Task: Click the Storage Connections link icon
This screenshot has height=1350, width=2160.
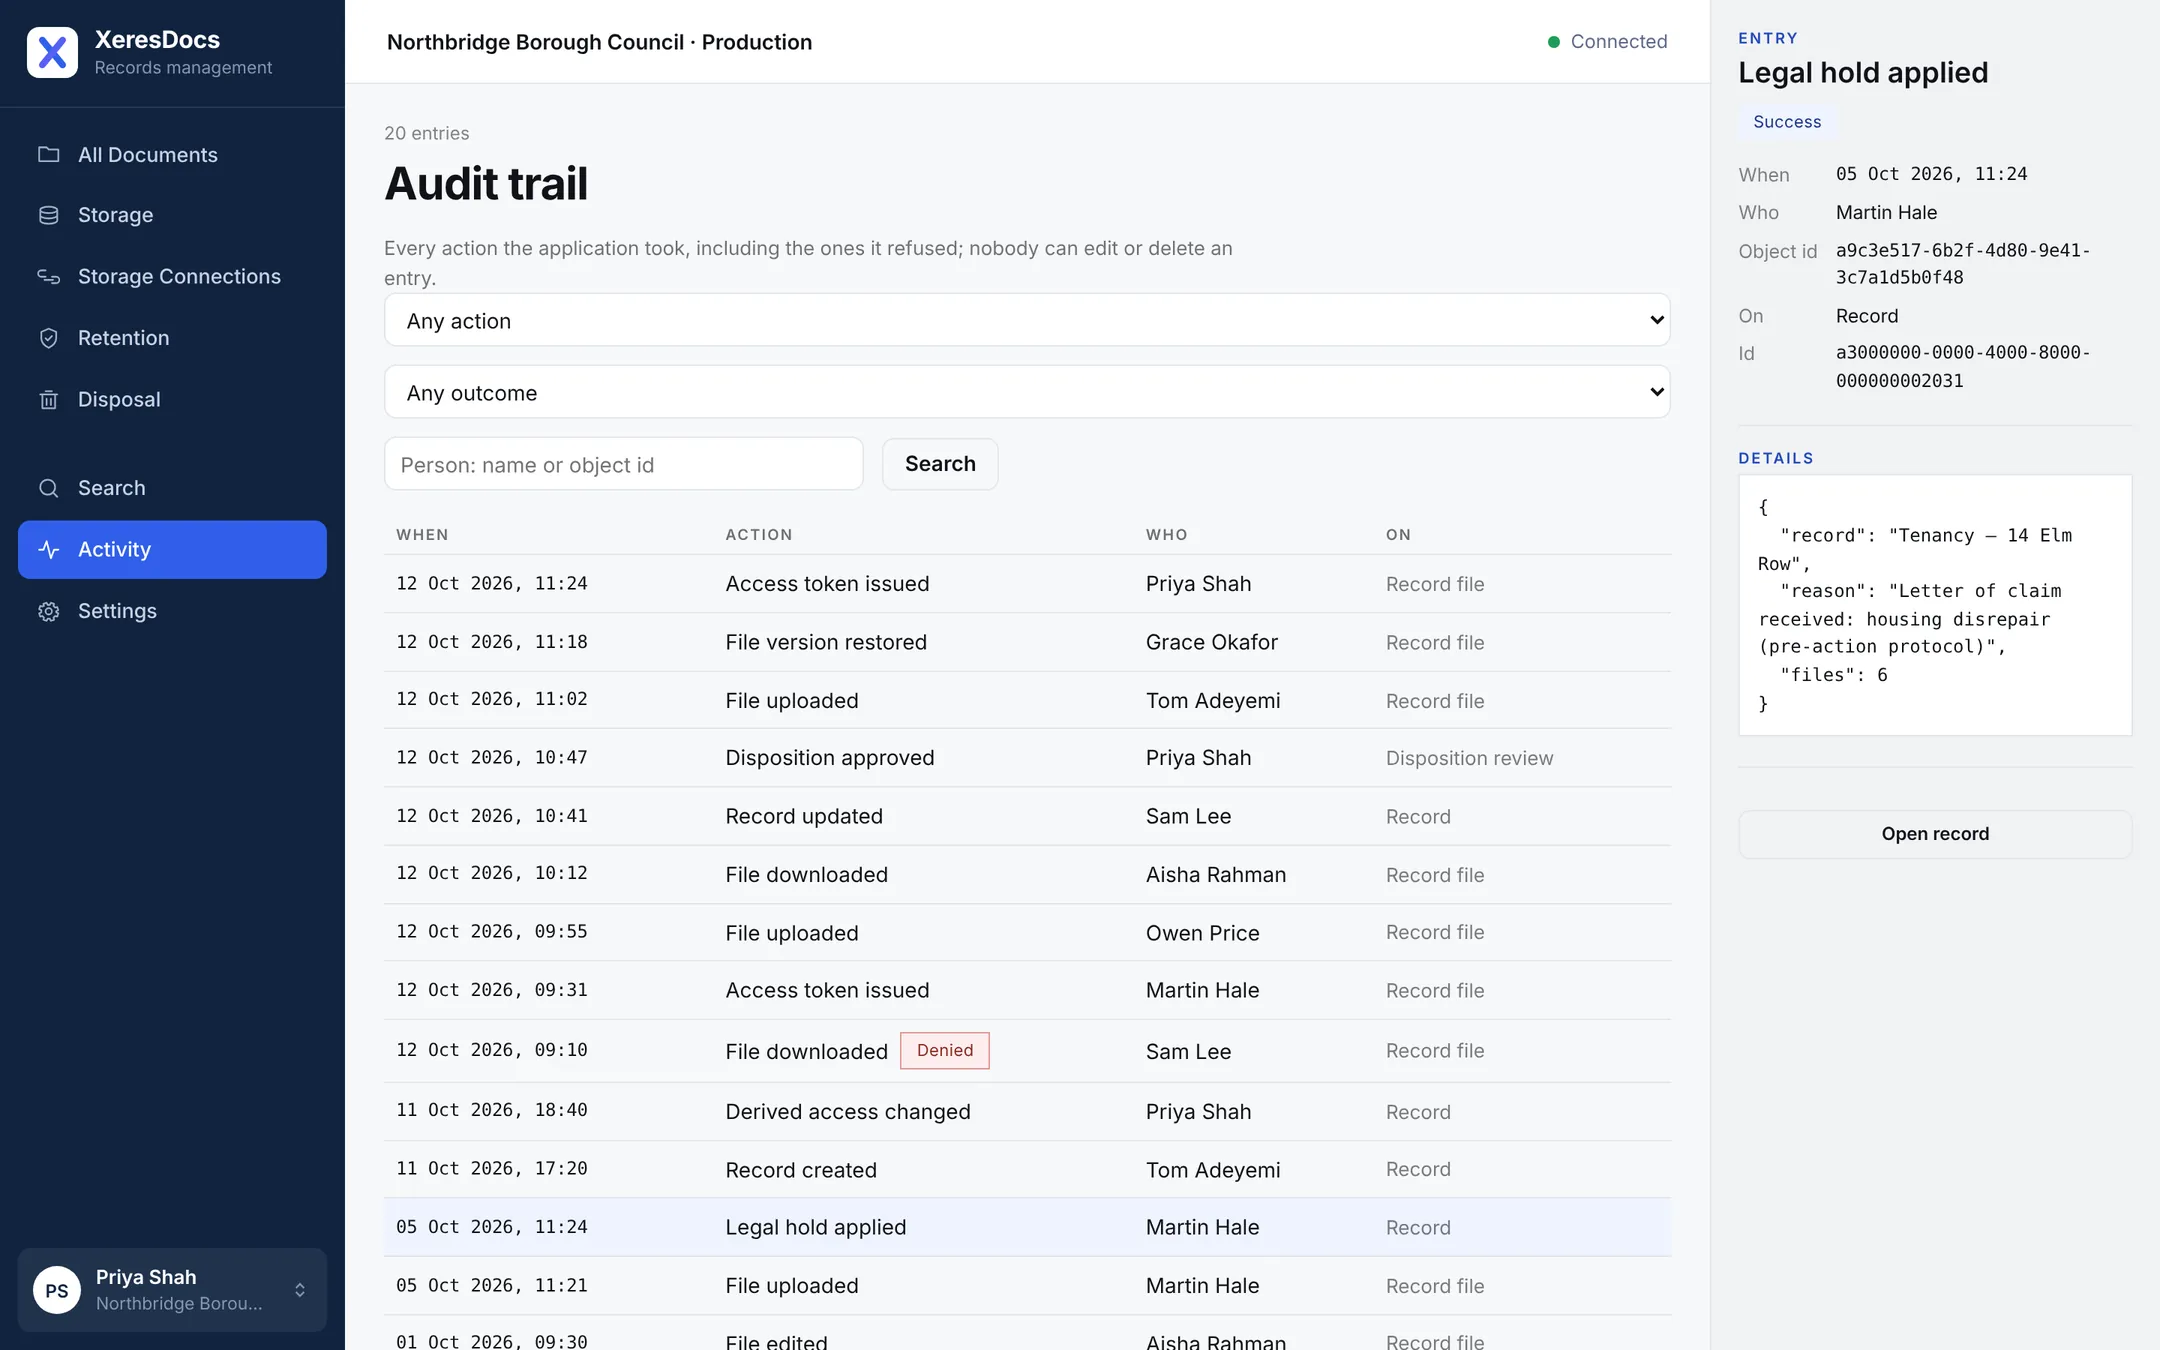Action: pos(48,276)
